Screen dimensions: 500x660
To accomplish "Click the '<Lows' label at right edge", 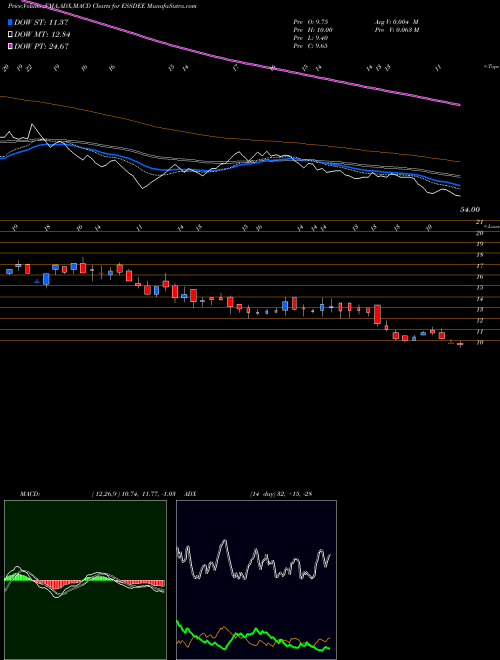I will (490, 226).
